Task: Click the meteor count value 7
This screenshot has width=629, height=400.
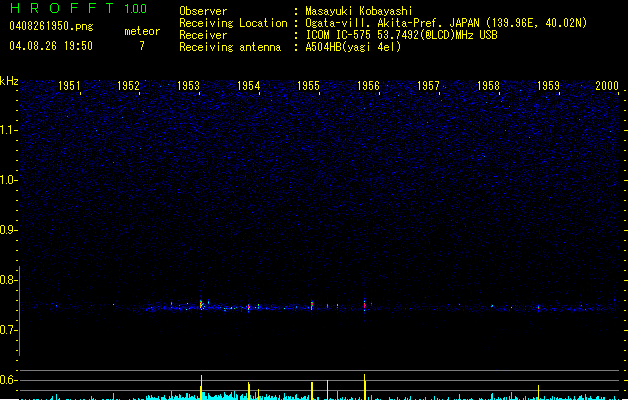Action: [142, 46]
